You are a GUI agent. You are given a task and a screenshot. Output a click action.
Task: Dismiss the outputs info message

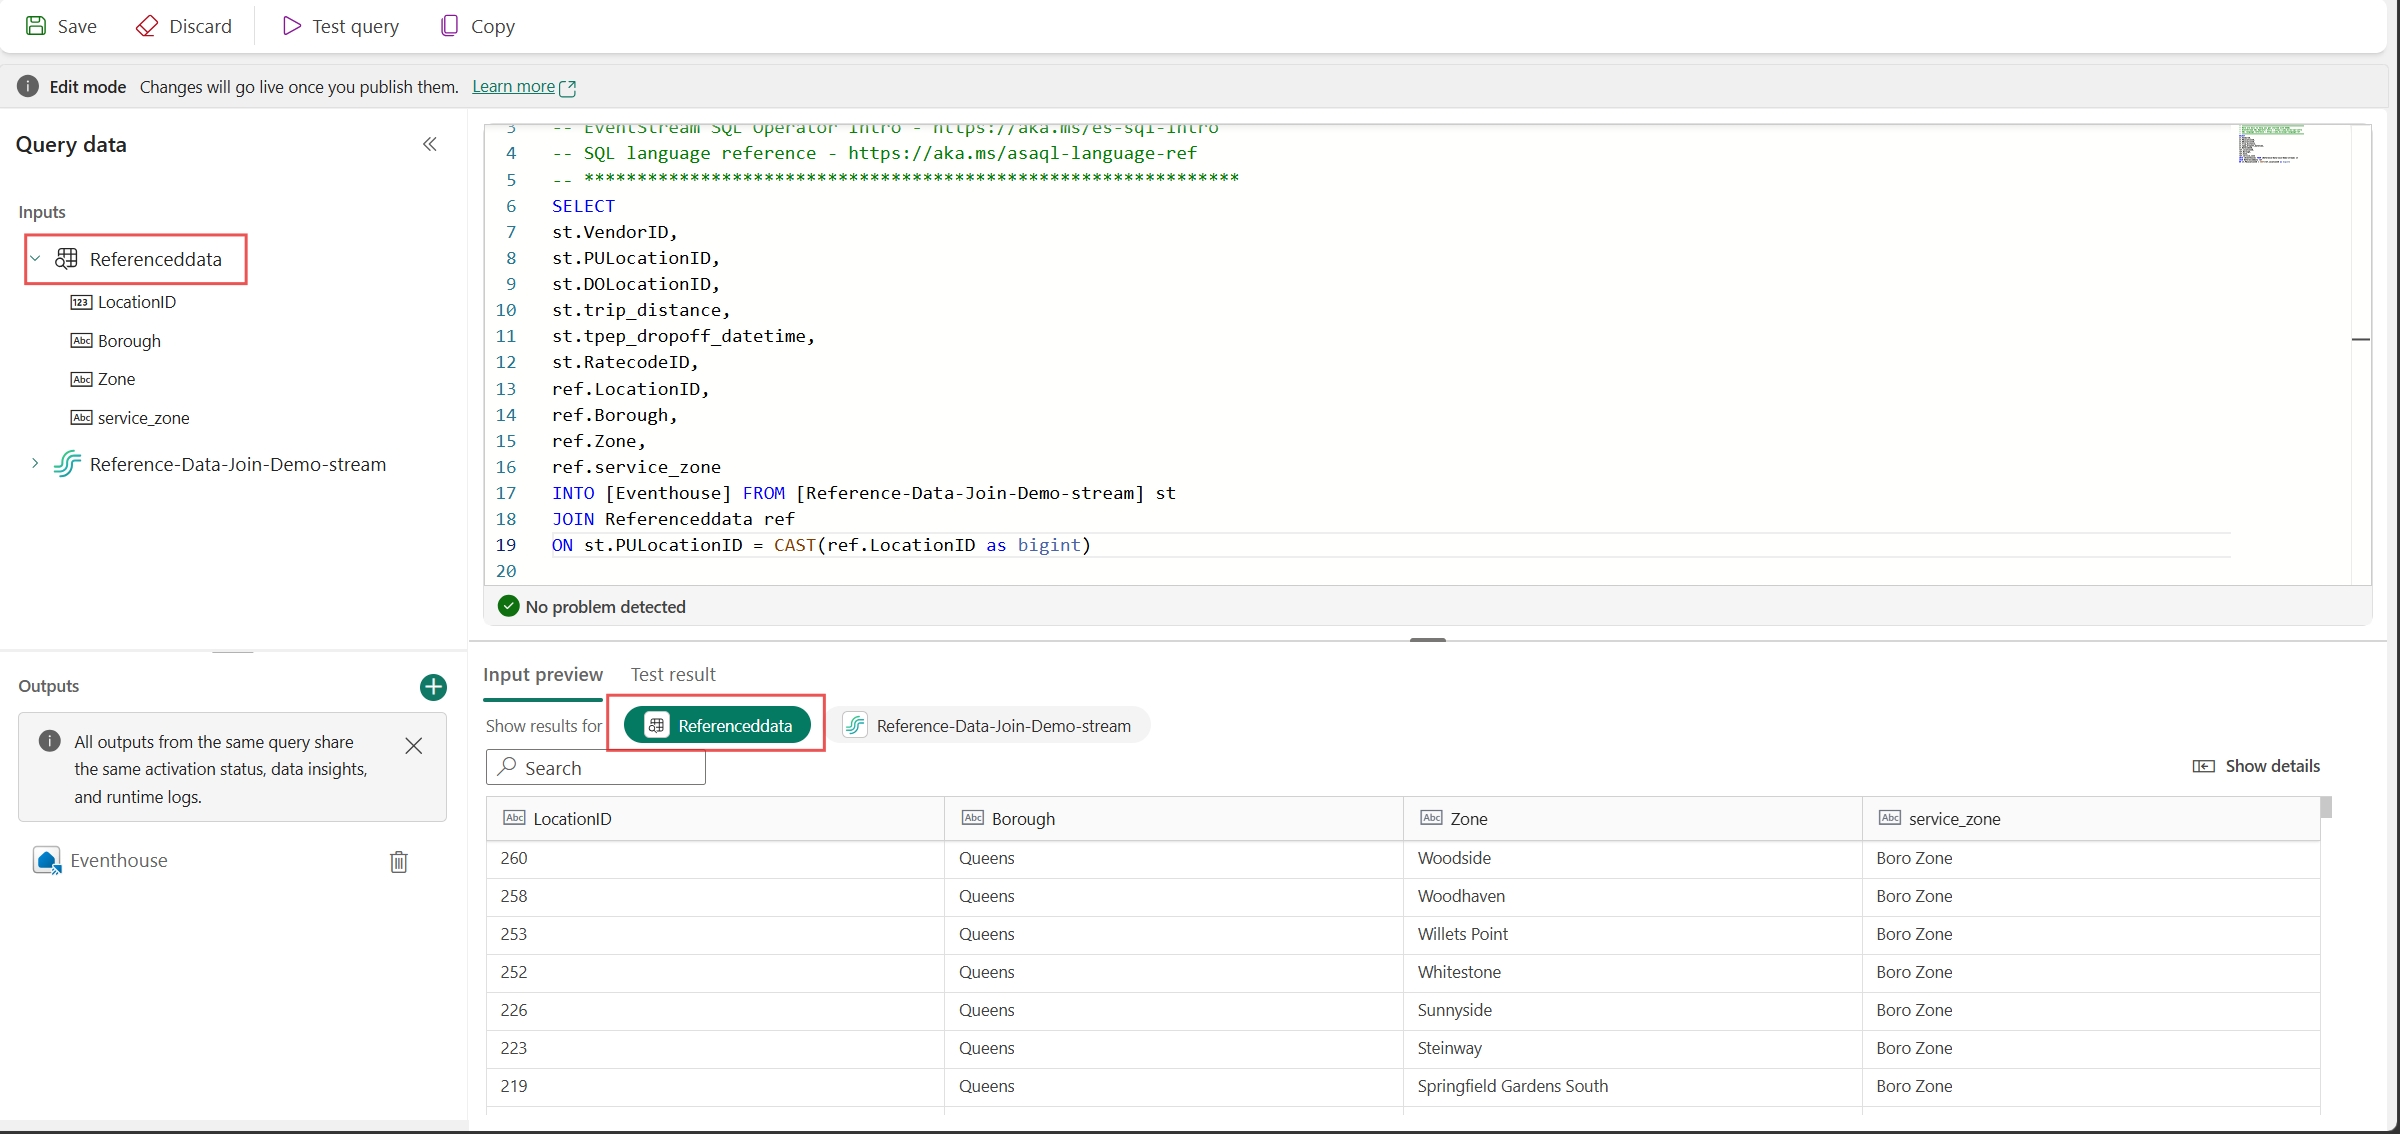[x=414, y=746]
